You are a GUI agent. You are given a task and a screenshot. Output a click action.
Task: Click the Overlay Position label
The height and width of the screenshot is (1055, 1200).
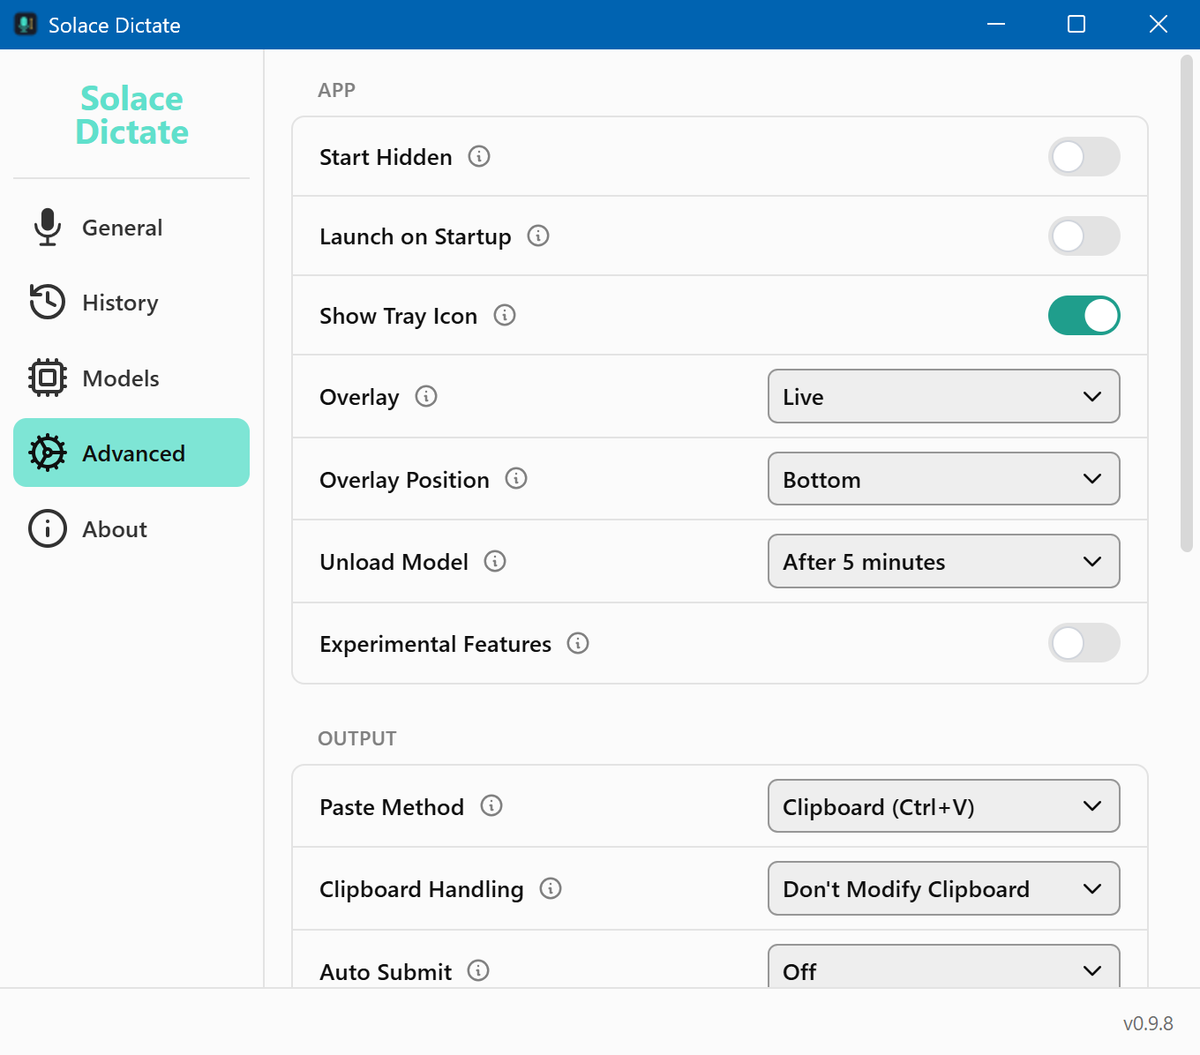tap(404, 480)
